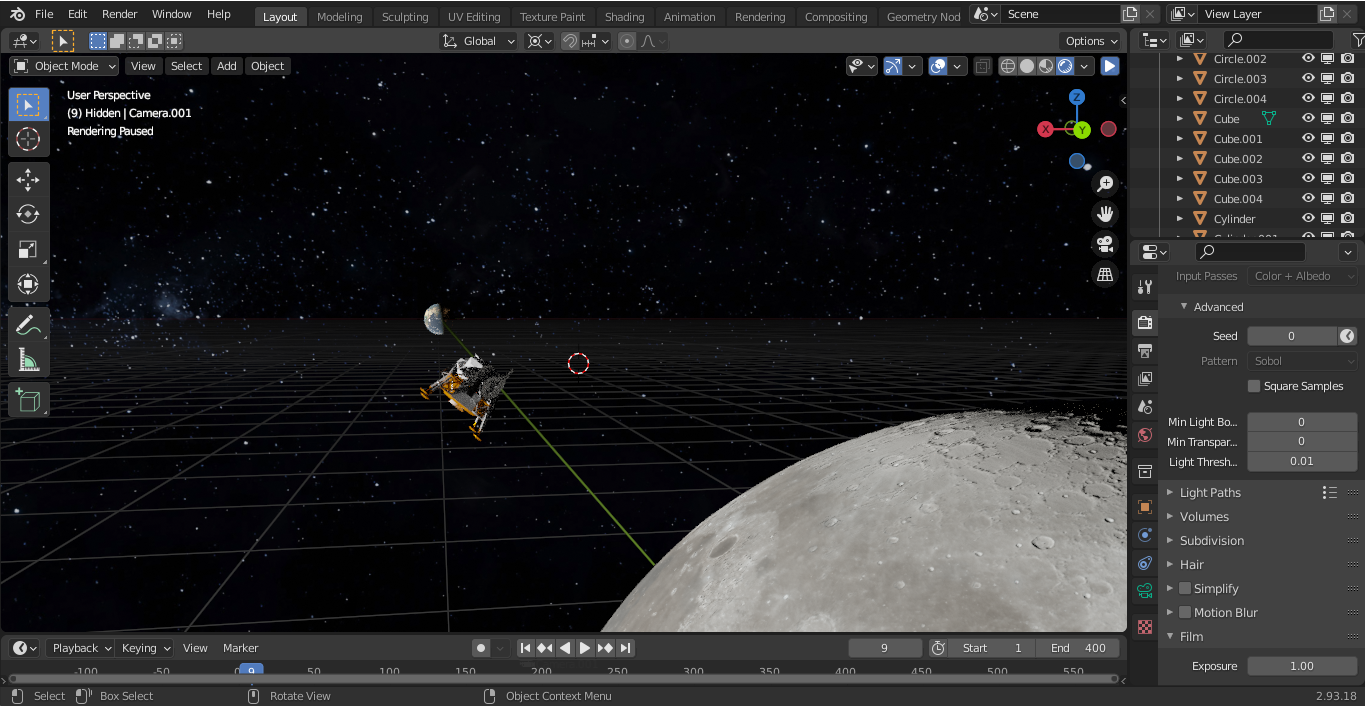Toggle snapping magnet icon
Screen dimensions: 1365x706
tap(569, 41)
